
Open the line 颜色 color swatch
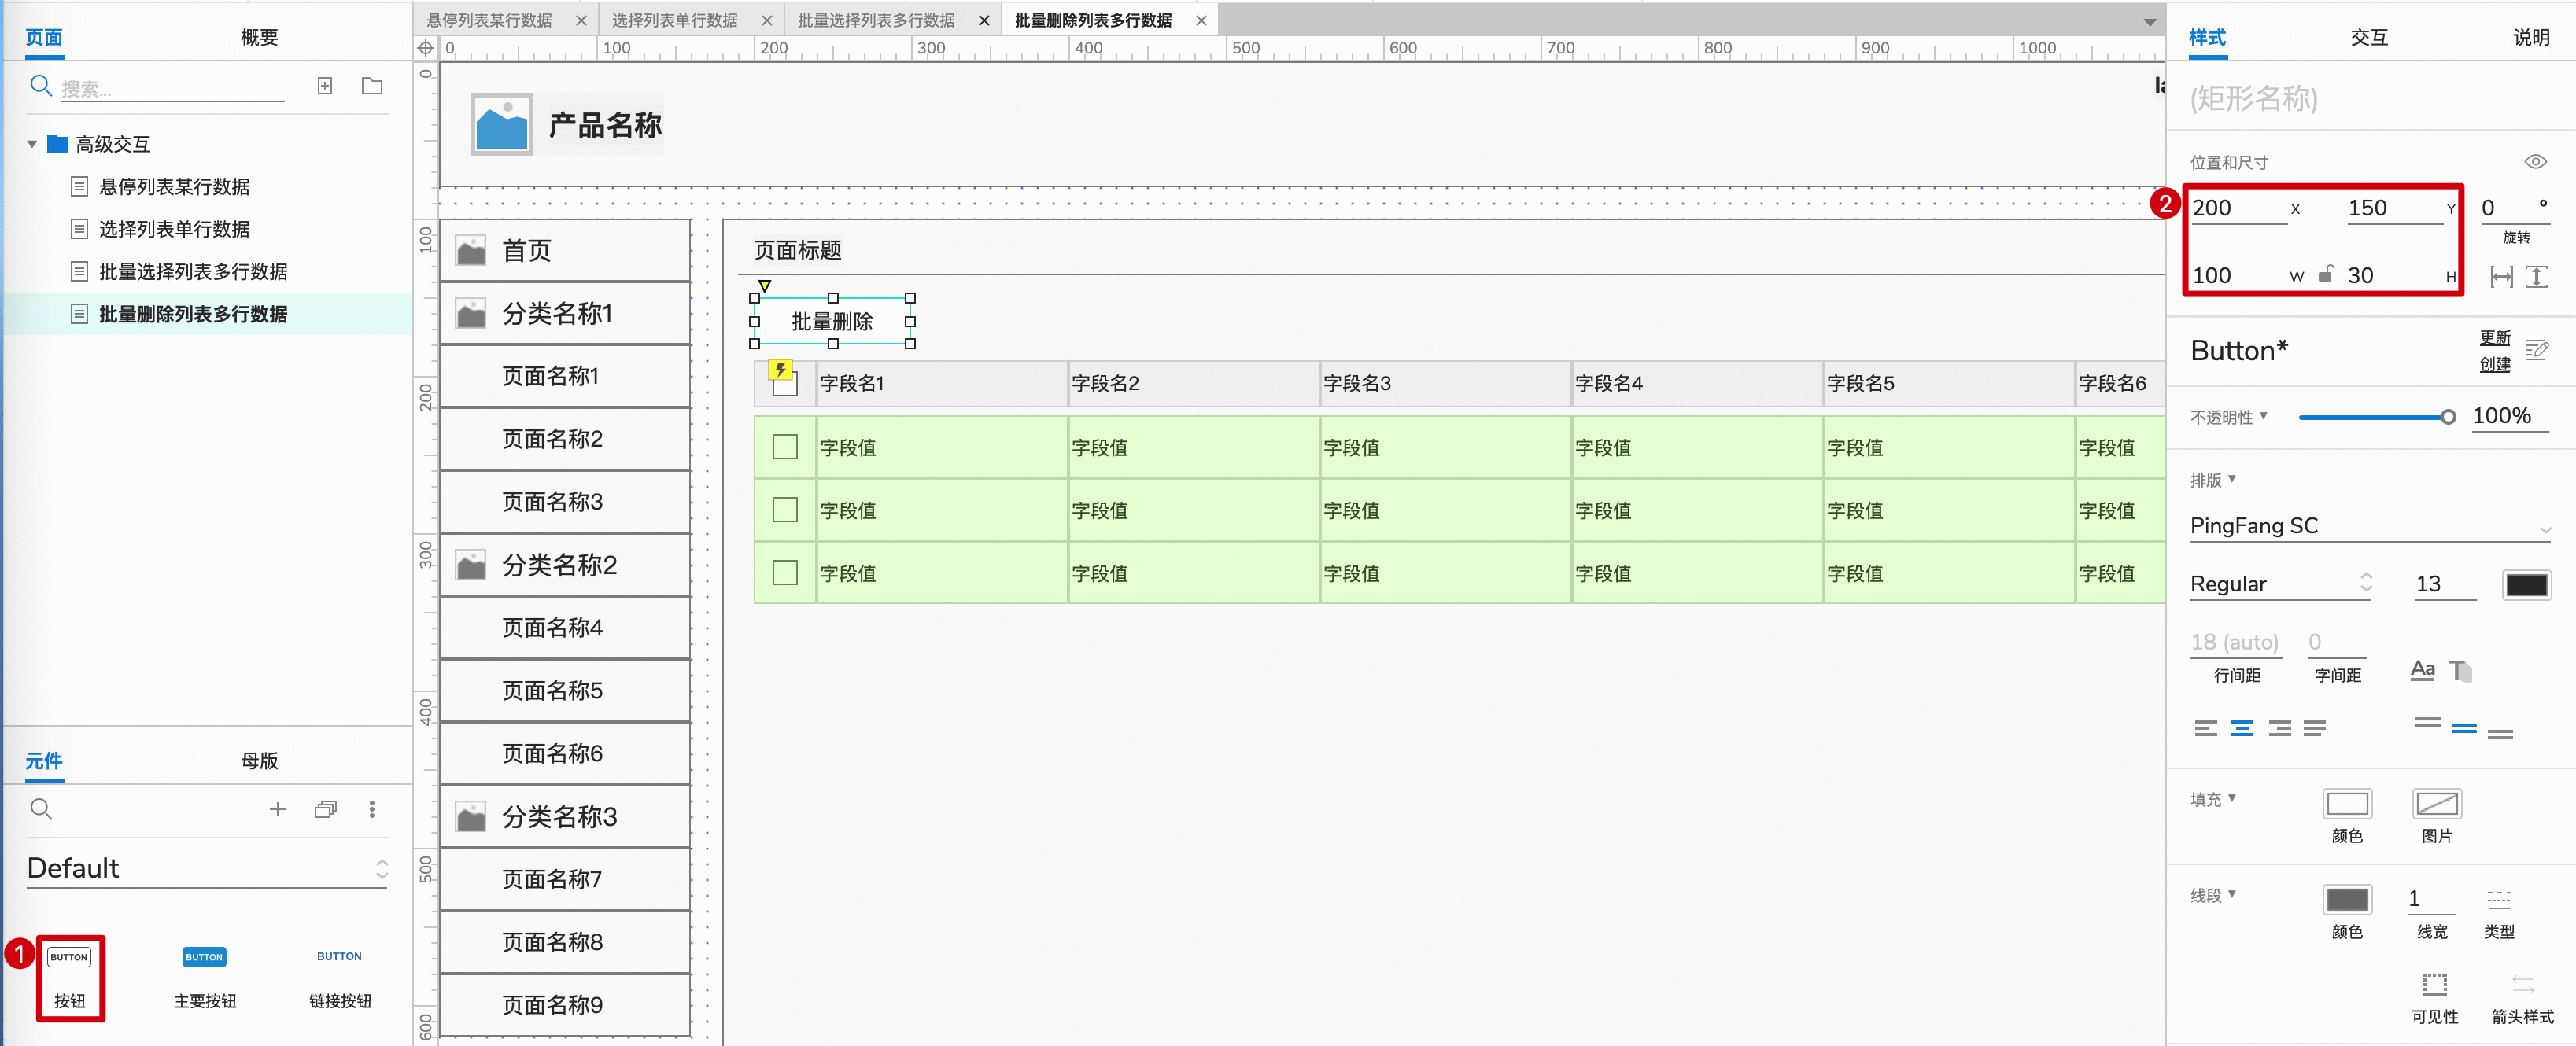tap(2346, 899)
